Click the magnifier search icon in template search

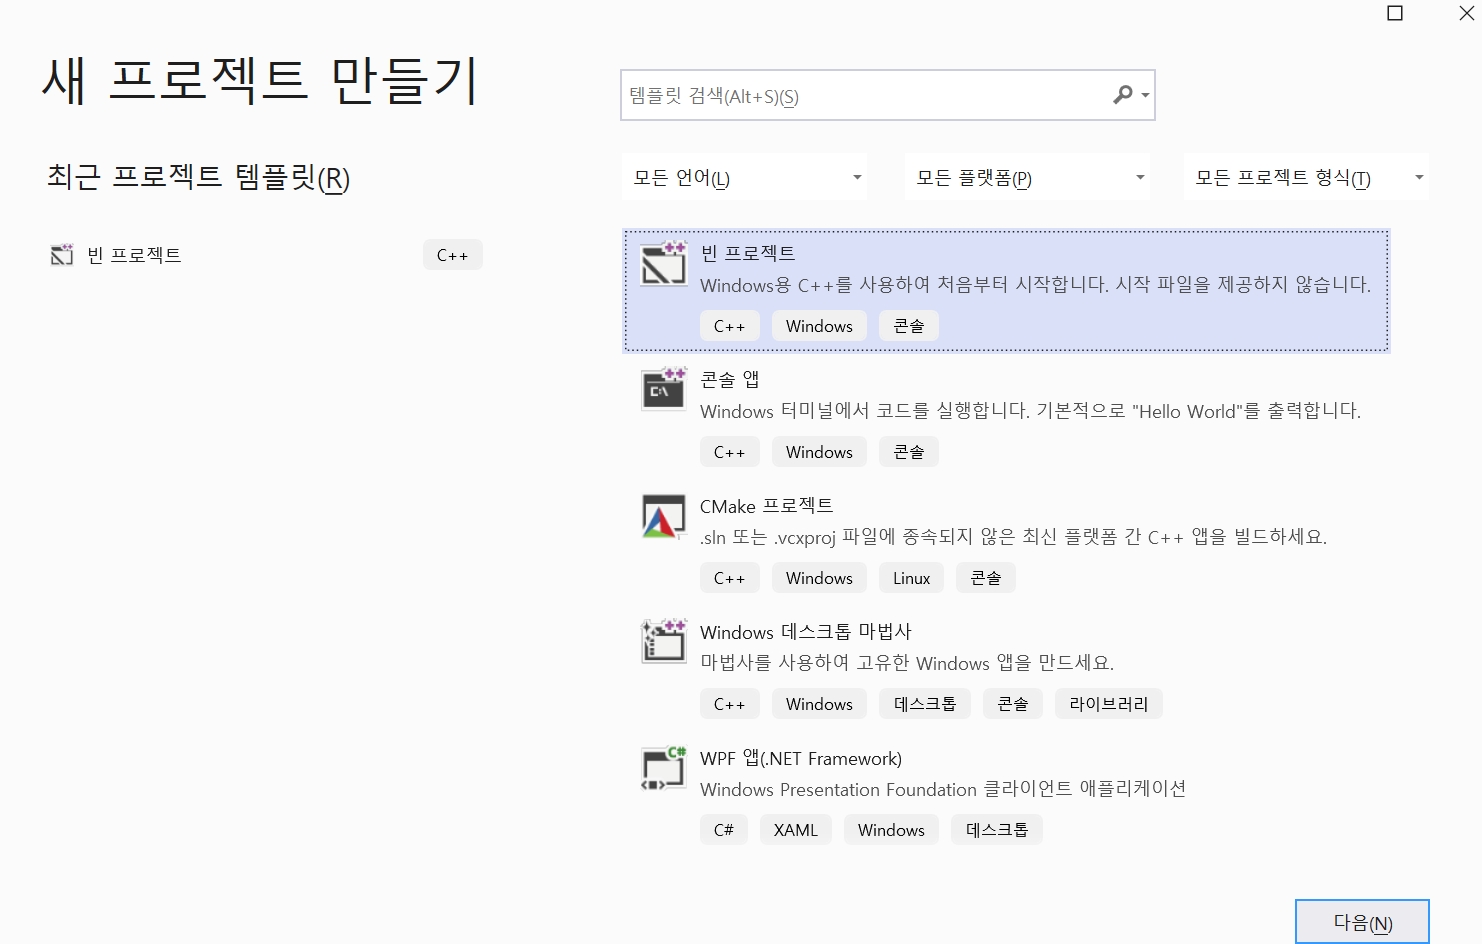(x=1124, y=95)
